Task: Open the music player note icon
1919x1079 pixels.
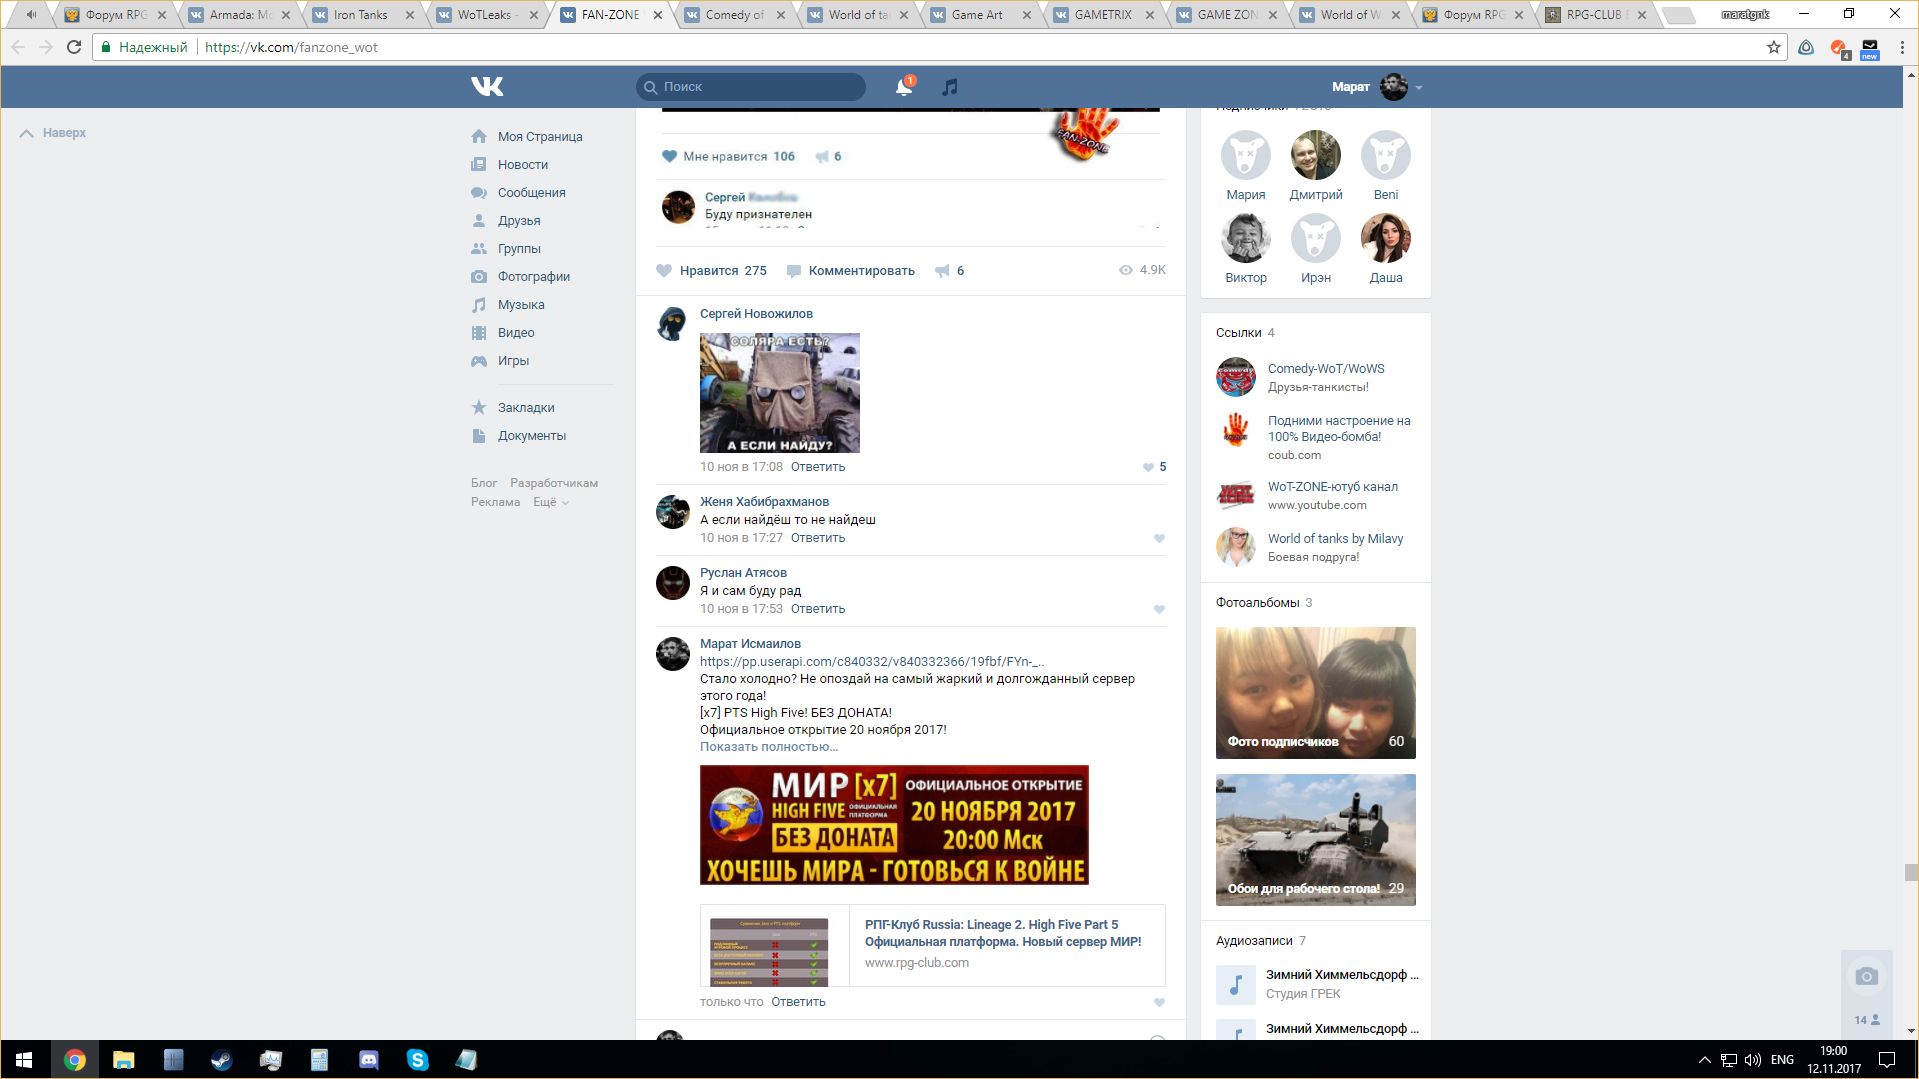Action: click(x=950, y=87)
